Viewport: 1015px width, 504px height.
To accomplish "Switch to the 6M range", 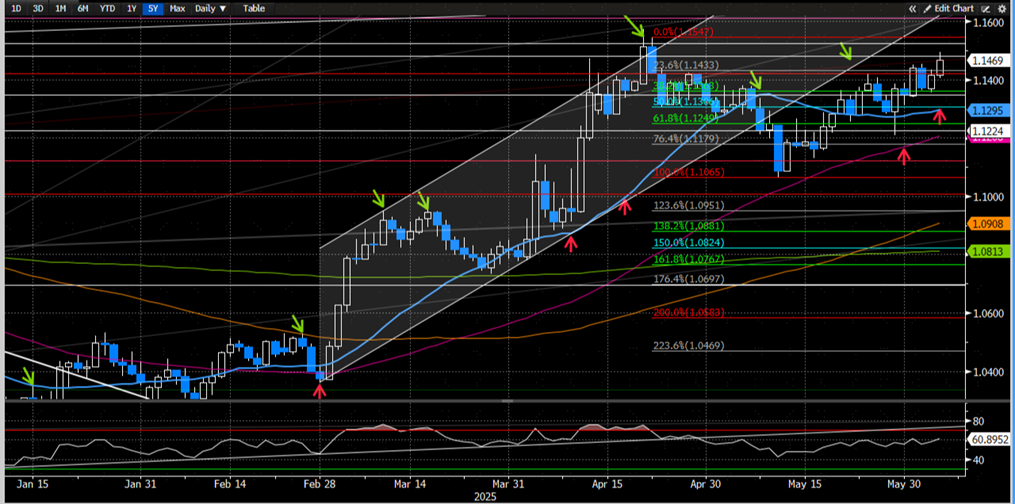I will (x=82, y=8).
